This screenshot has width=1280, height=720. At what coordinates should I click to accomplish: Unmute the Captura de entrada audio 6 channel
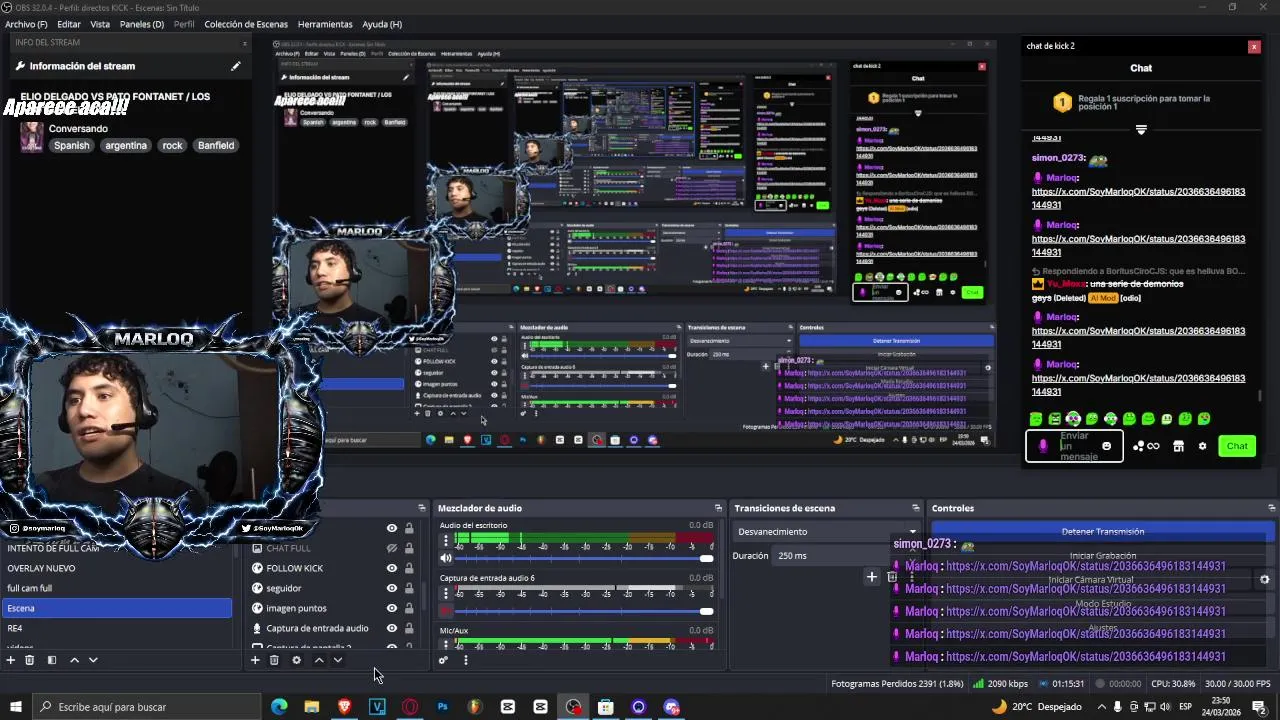(x=446, y=611)
